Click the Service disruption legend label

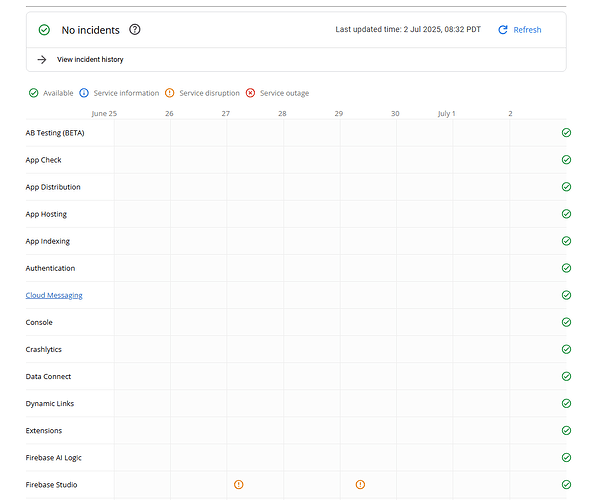click(x=209, y=93)
